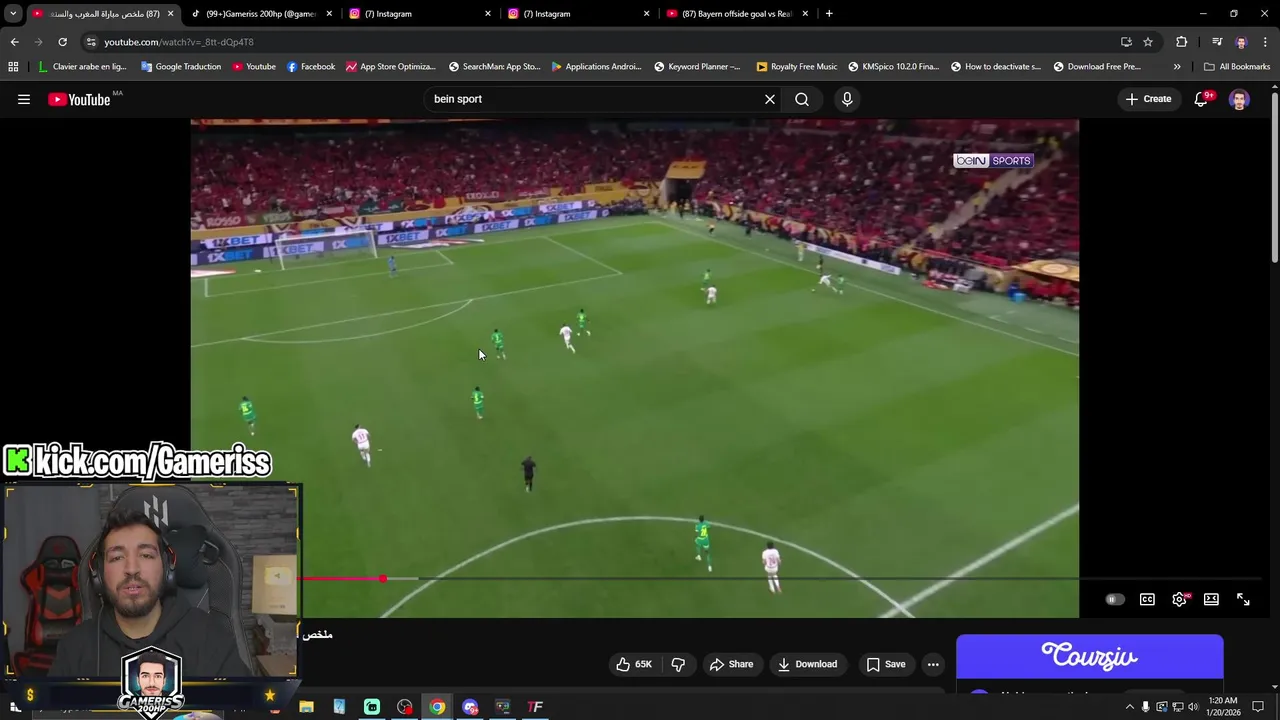Click the Chrome icon in taskbar
The image size is (1280, 720).
pyautogui.click(x=437, y=707)
